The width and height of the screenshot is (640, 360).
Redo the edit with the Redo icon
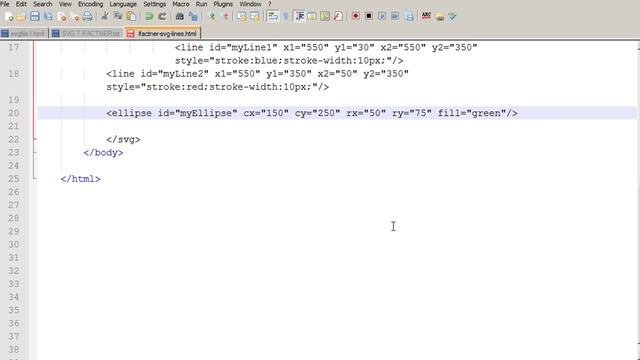point(162,16)
